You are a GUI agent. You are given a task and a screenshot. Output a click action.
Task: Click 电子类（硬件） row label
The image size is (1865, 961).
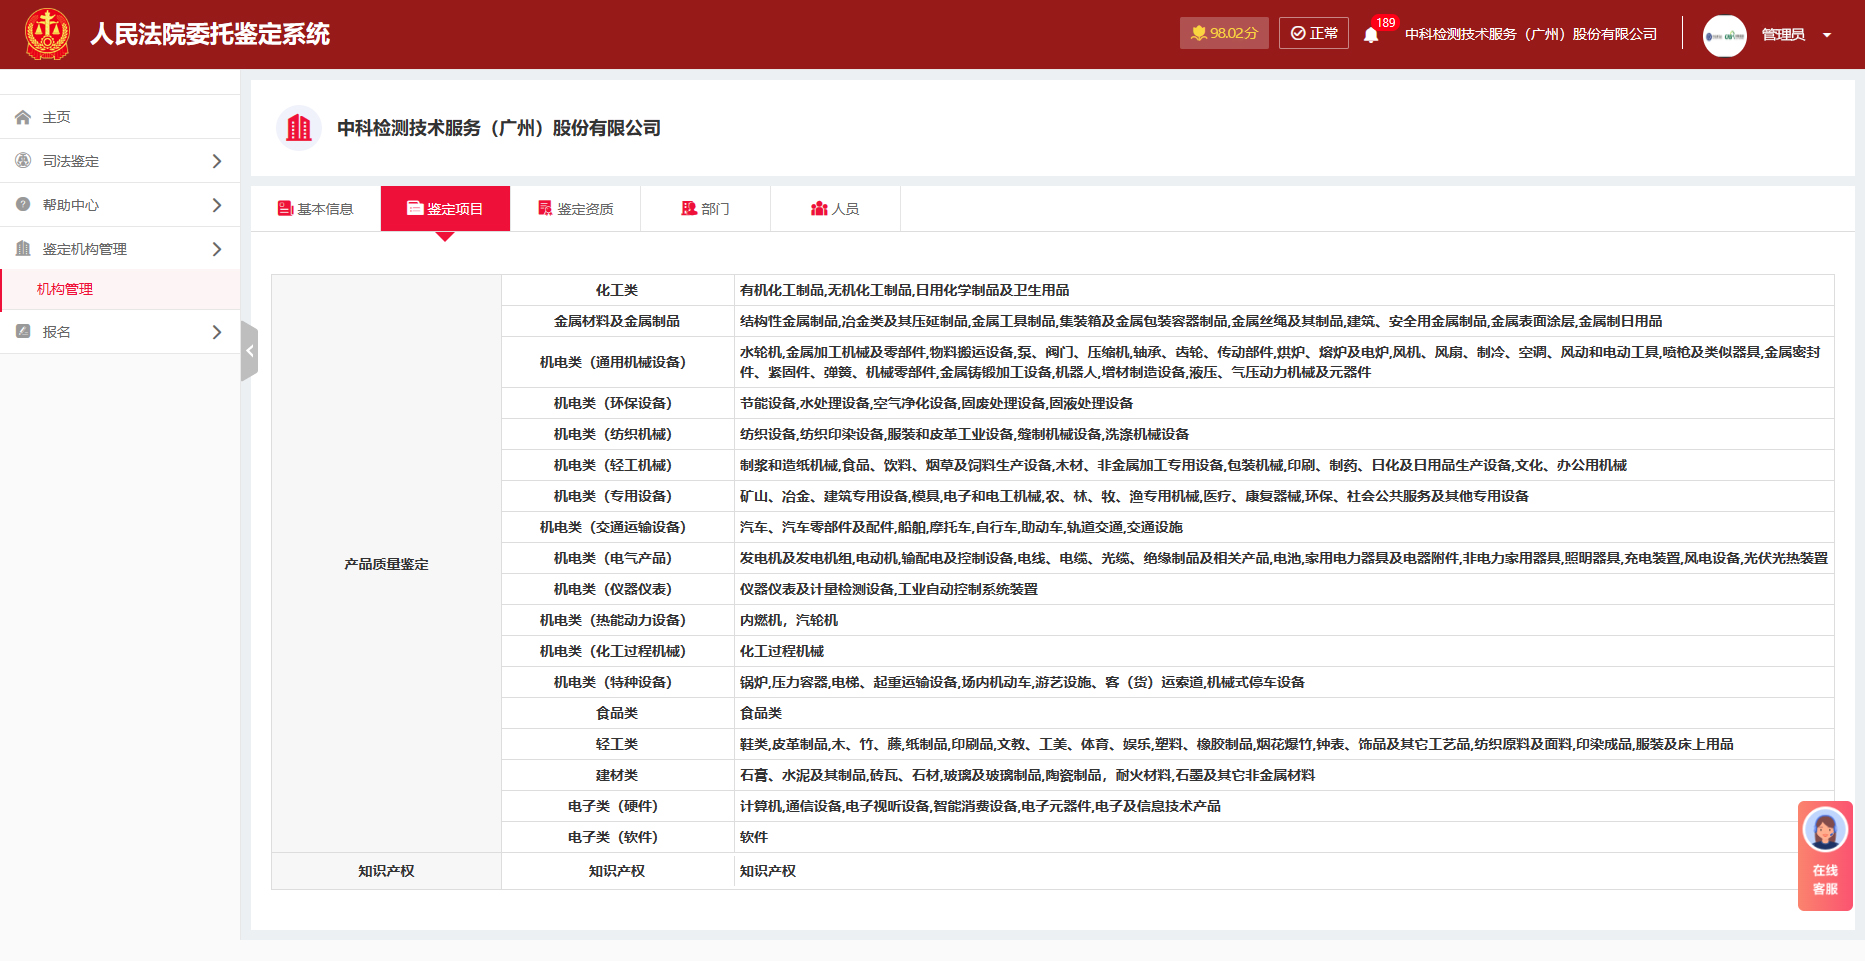(x=617, y=806)
